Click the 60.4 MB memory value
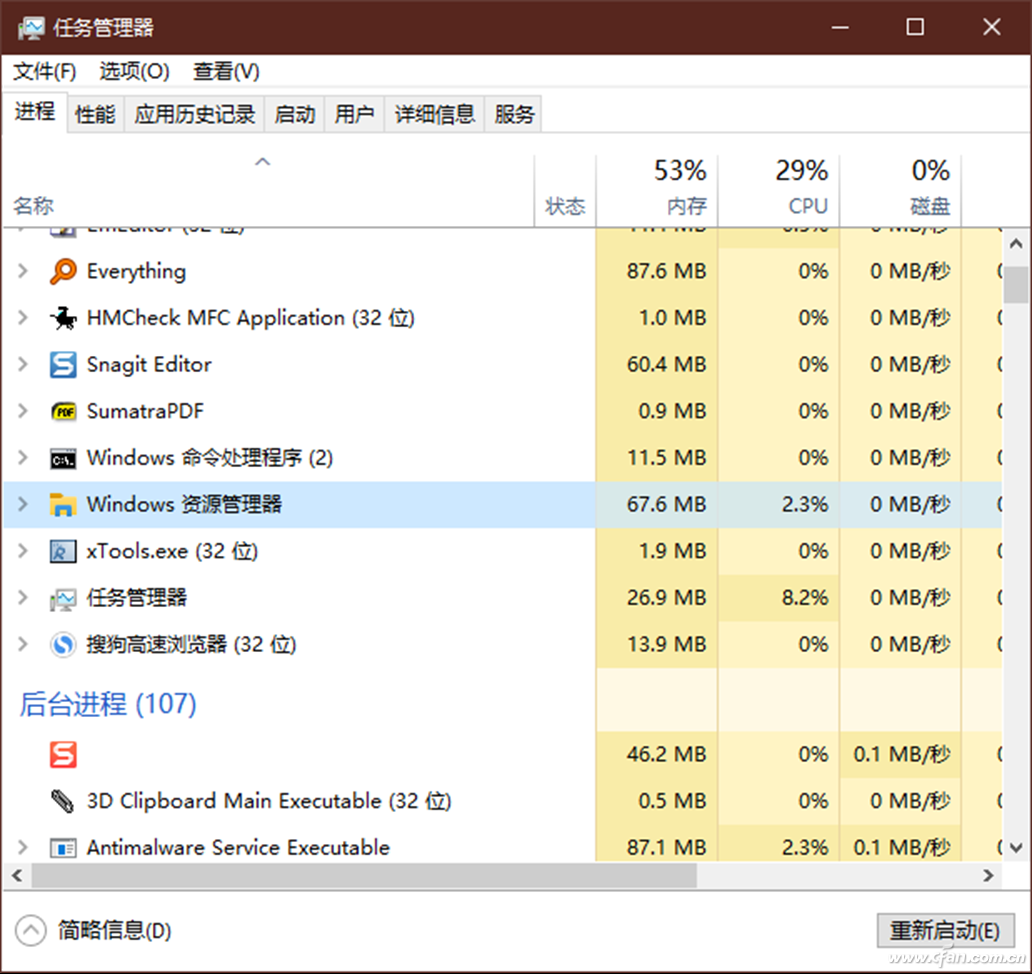The width and height of the screenshot is (1032, 974). 667,365
